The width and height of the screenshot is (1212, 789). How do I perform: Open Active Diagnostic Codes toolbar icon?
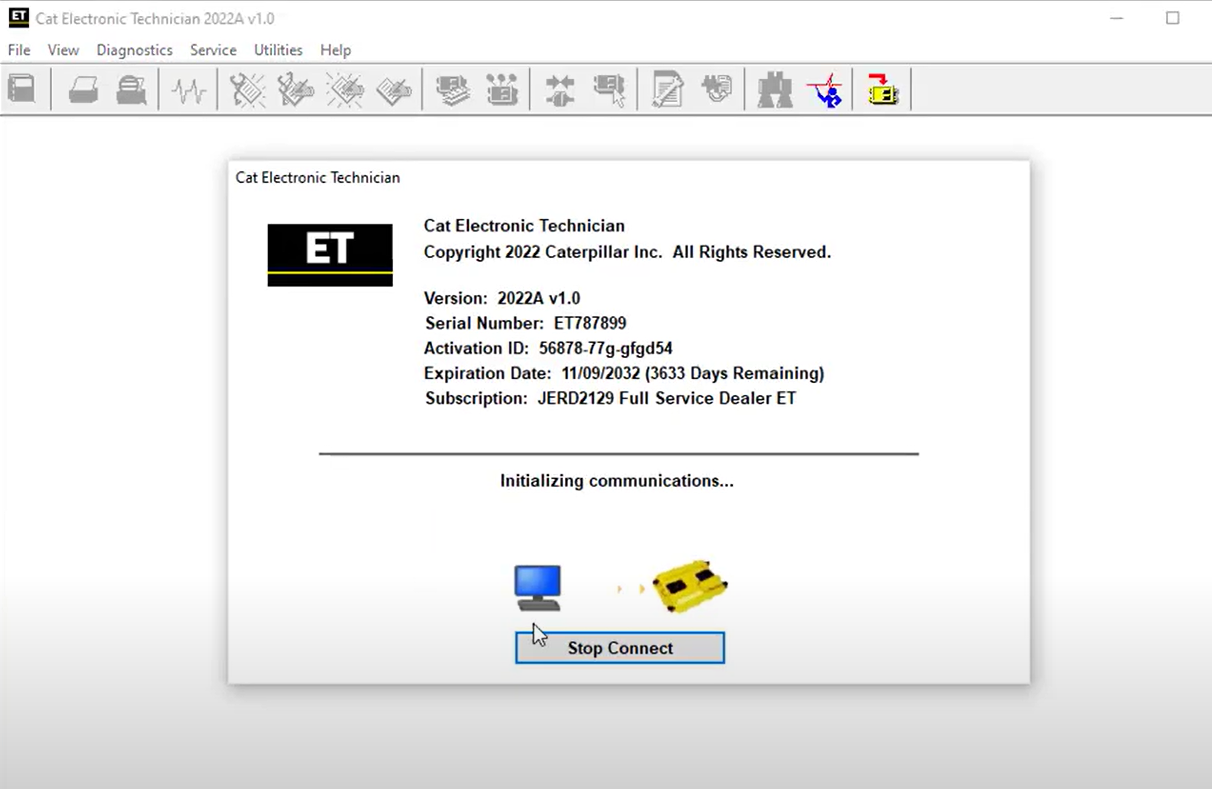(x=247, y=90)
